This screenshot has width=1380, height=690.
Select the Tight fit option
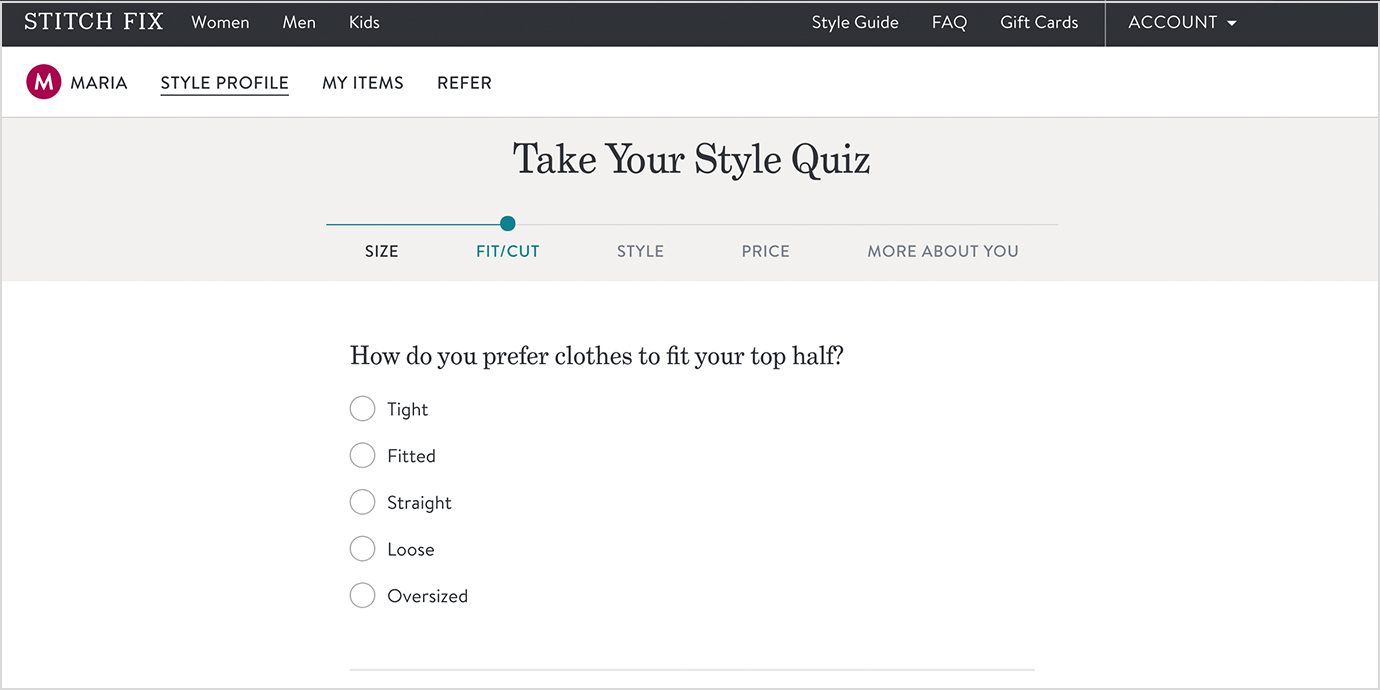(362, 409)
